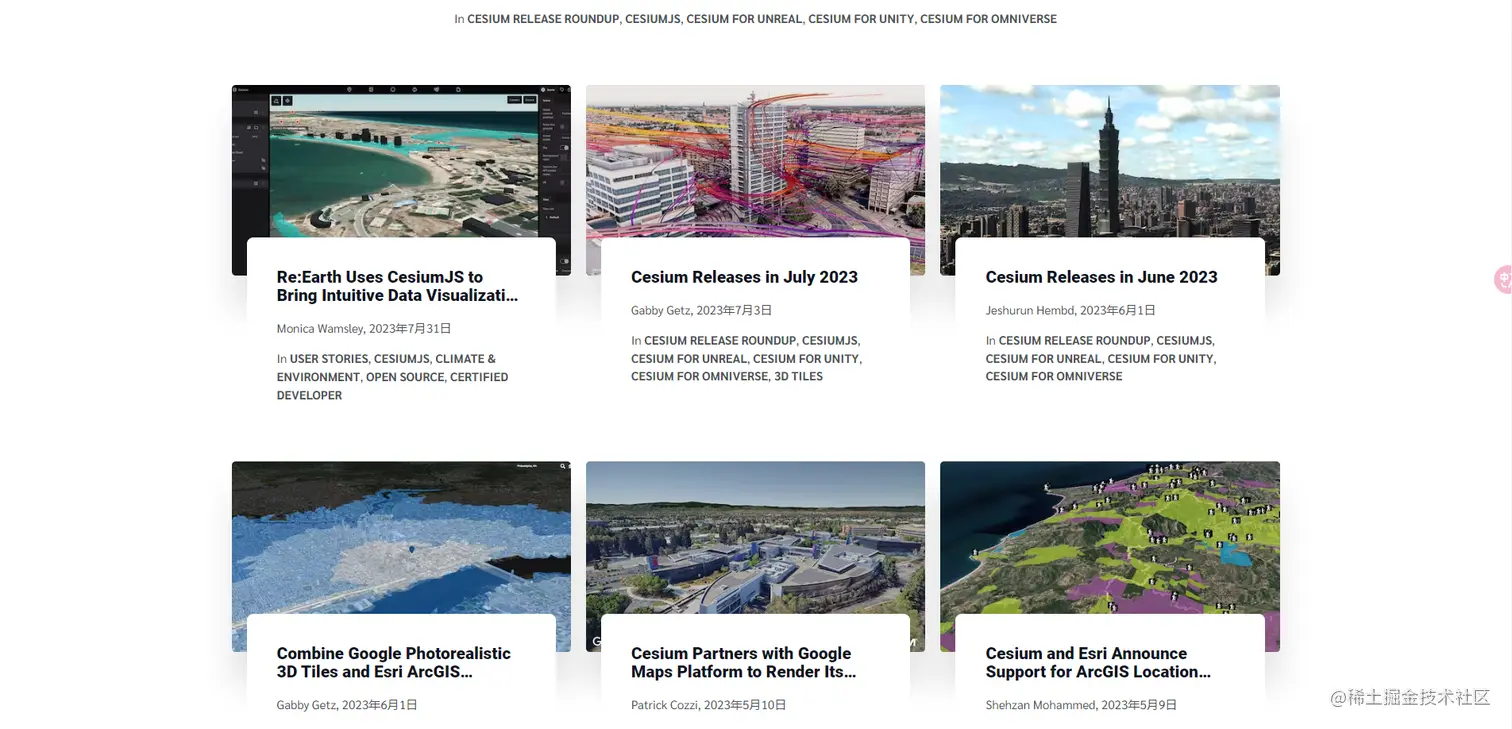Open "Cesium Partners with Google Maps Platform" title

coord(743,662)
